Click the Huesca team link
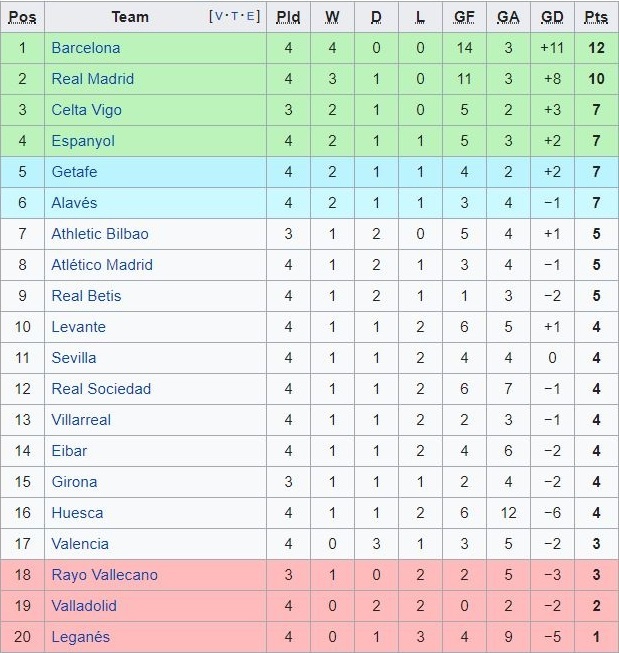Image resolution: width=619 pixels, height=653 pixels. (77, 513)
